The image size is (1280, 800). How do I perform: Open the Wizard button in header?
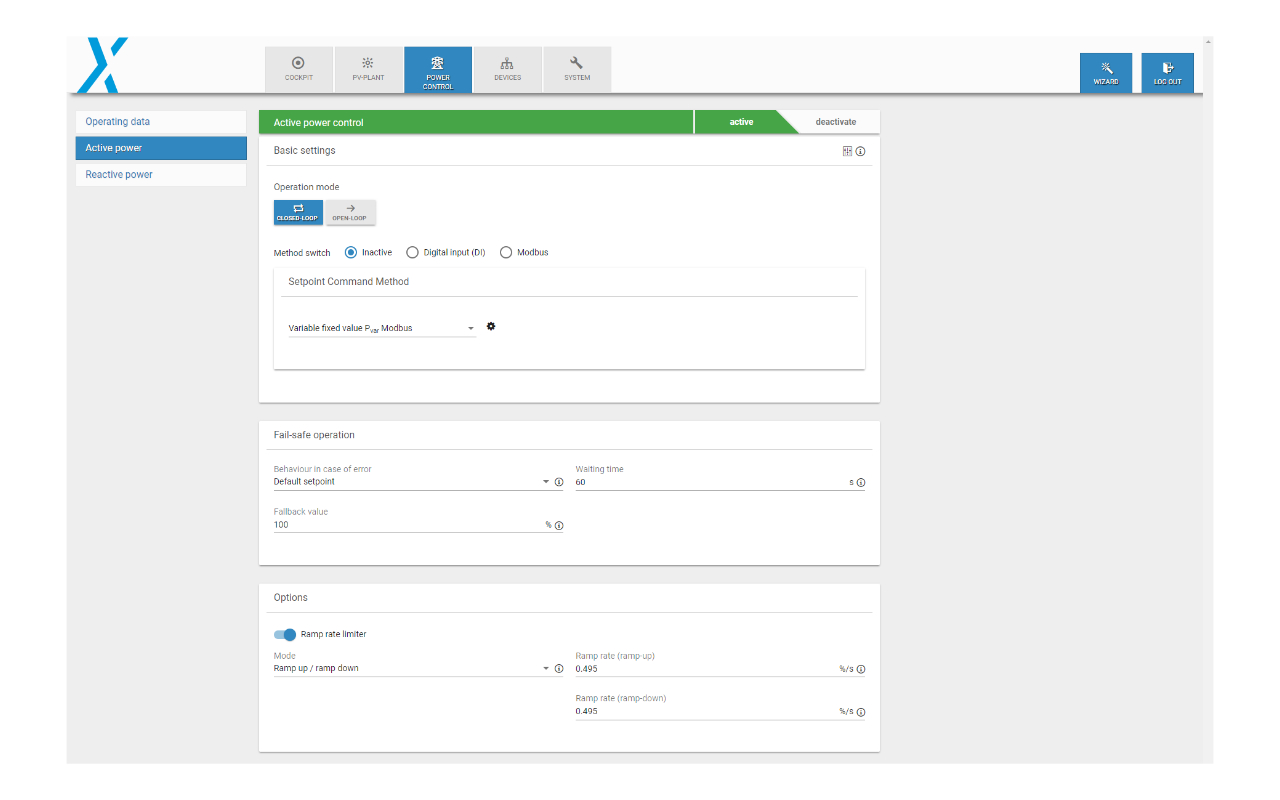(1106, 73)
